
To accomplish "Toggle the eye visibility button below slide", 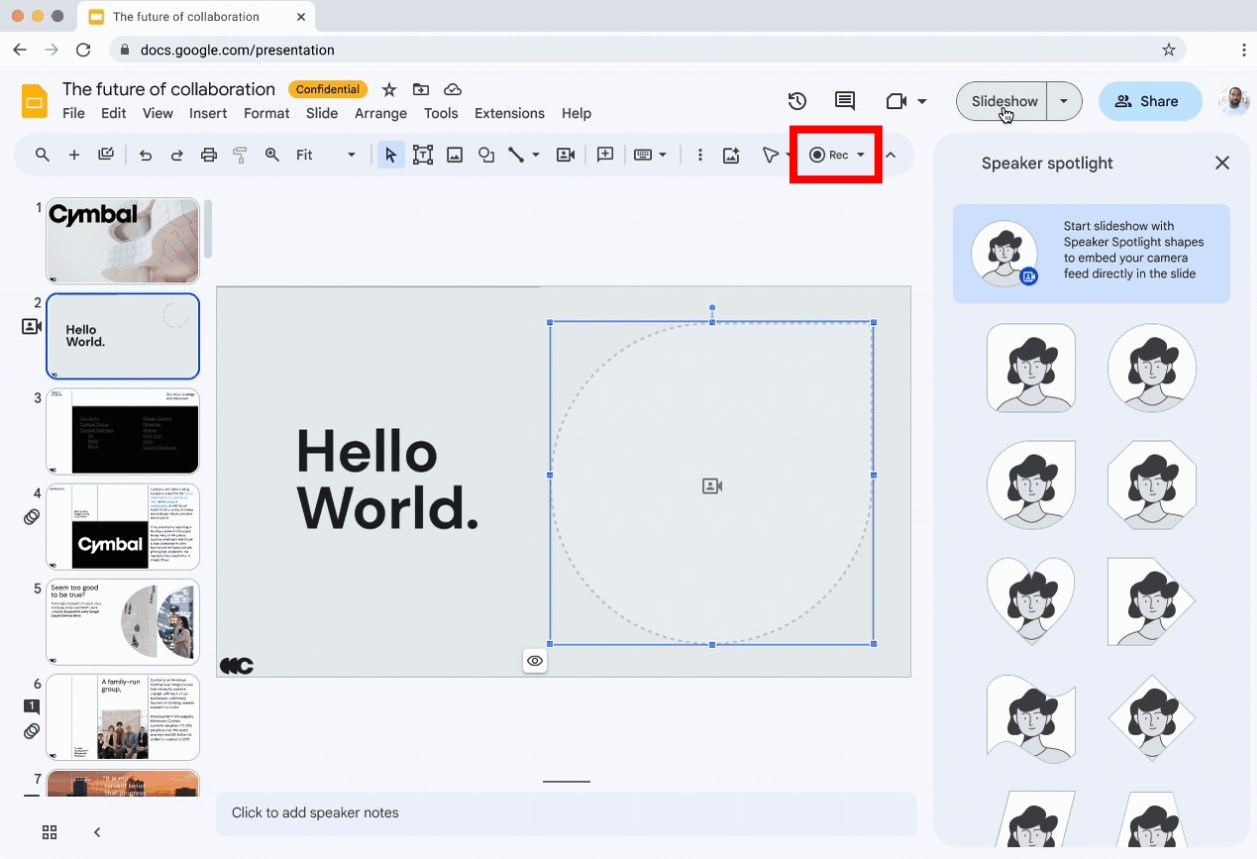I will pos(535,661).
